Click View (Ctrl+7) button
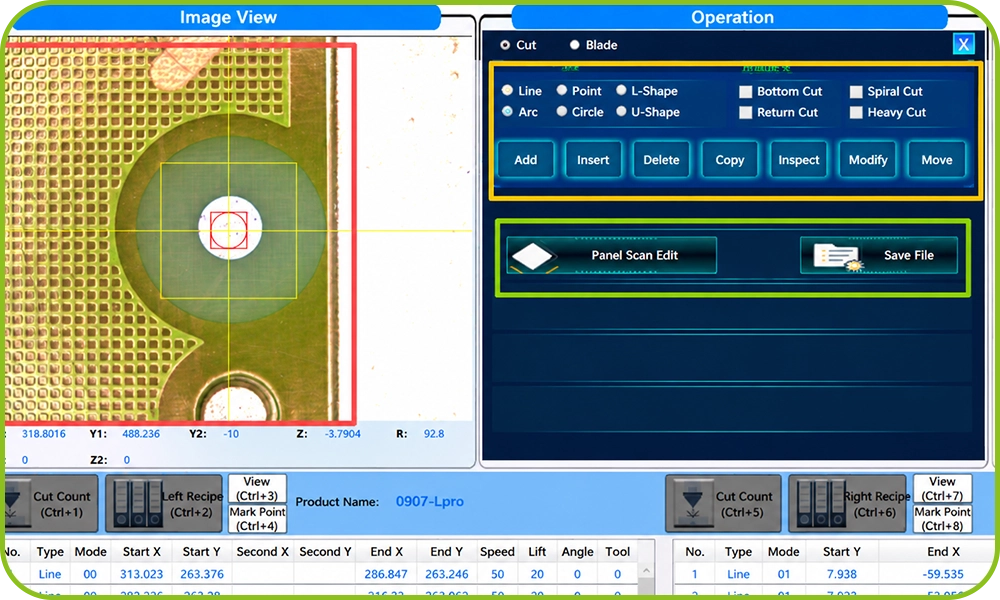1000x600 pixels. (942, 488)
